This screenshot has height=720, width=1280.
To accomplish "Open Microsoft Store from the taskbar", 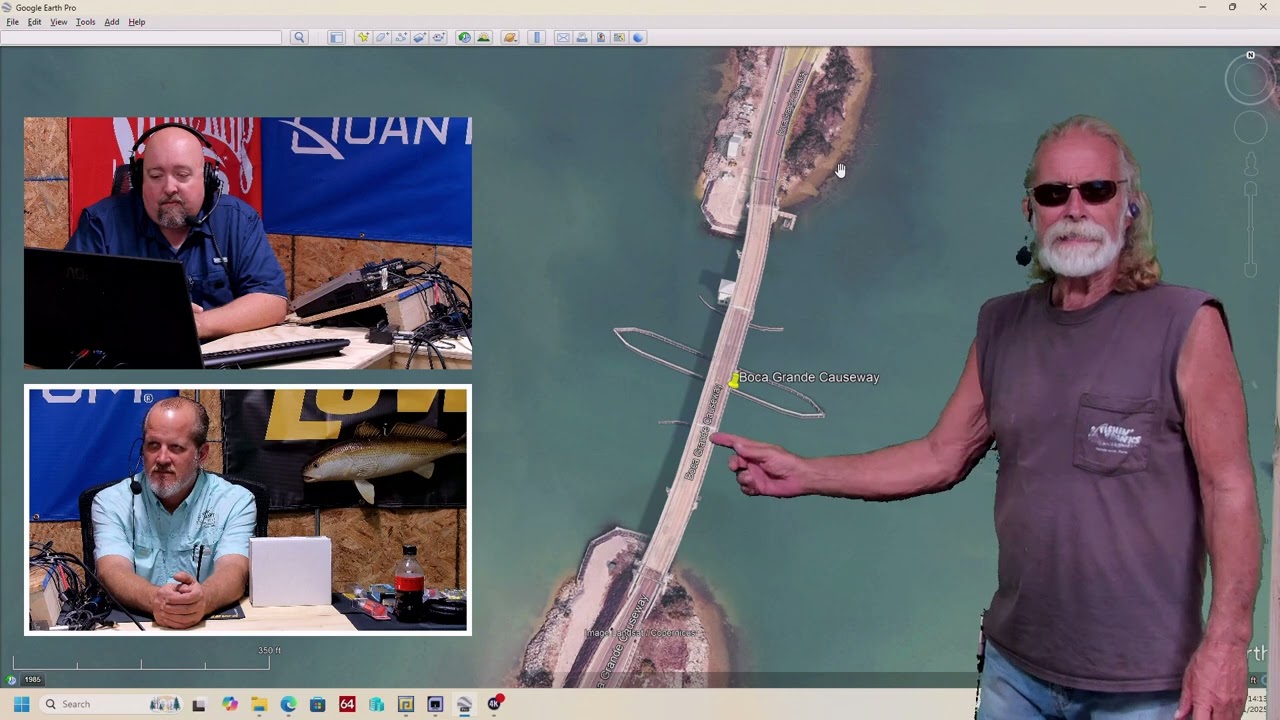I will tap(318, 704).
